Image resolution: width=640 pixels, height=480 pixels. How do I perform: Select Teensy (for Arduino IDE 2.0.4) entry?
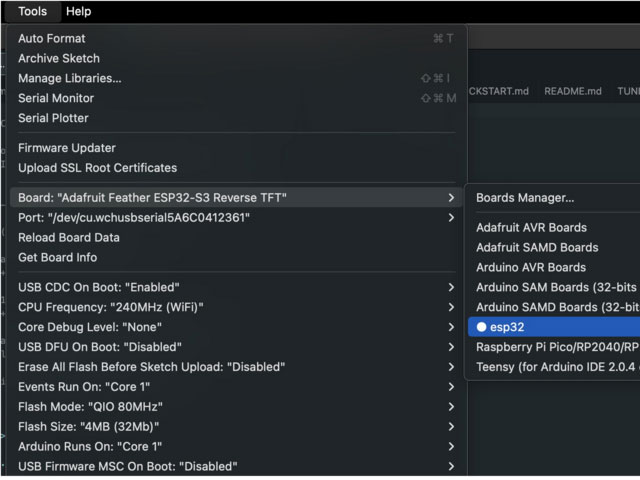pos(554,367)
